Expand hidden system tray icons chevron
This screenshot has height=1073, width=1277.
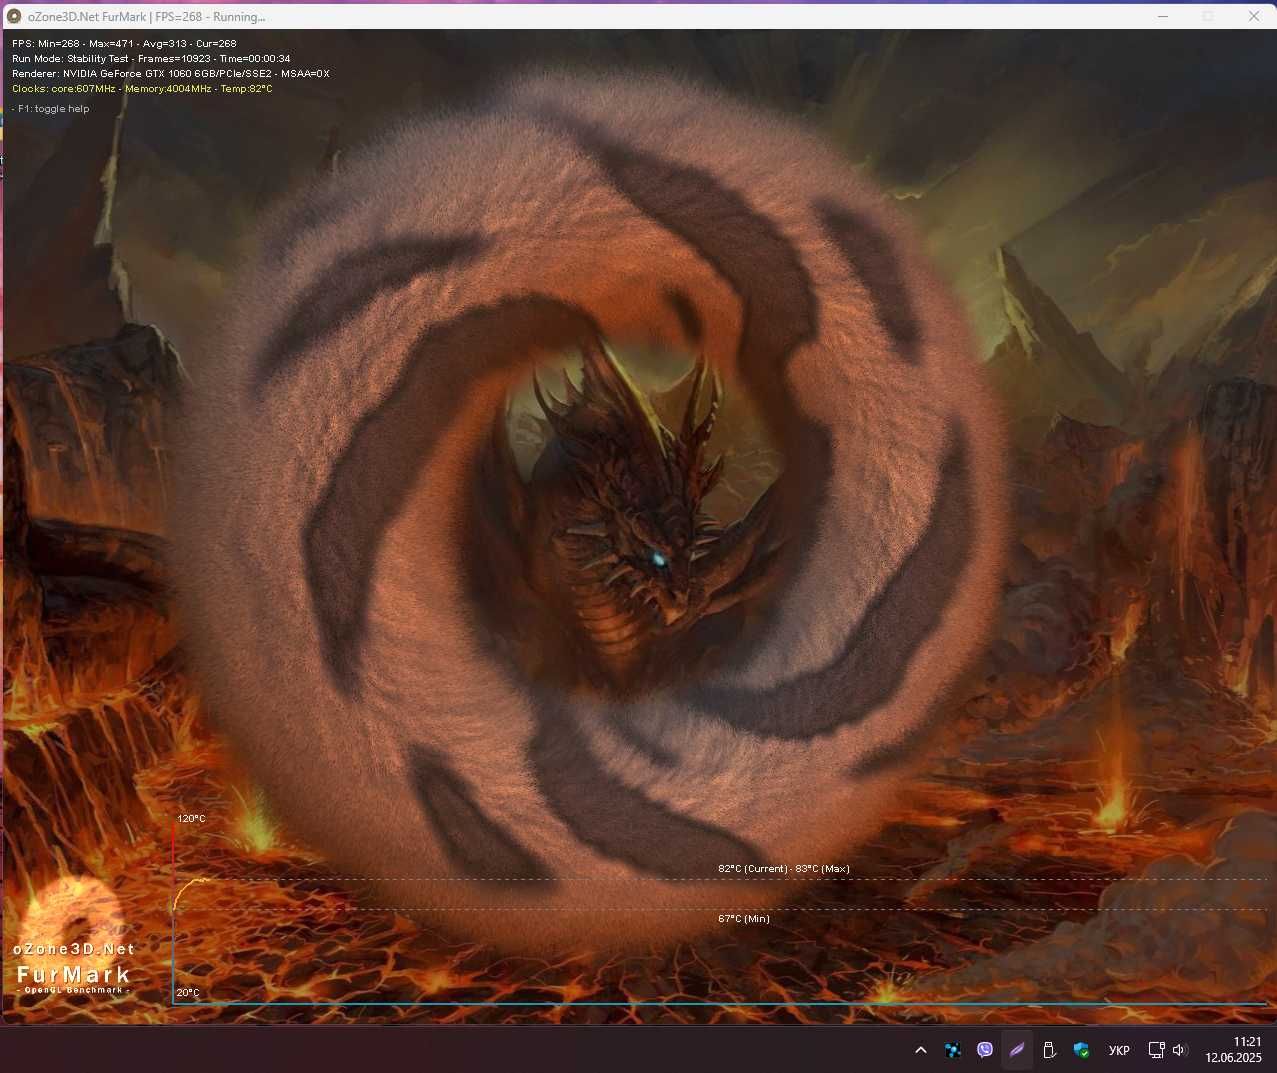click(x=921, y=1050)
